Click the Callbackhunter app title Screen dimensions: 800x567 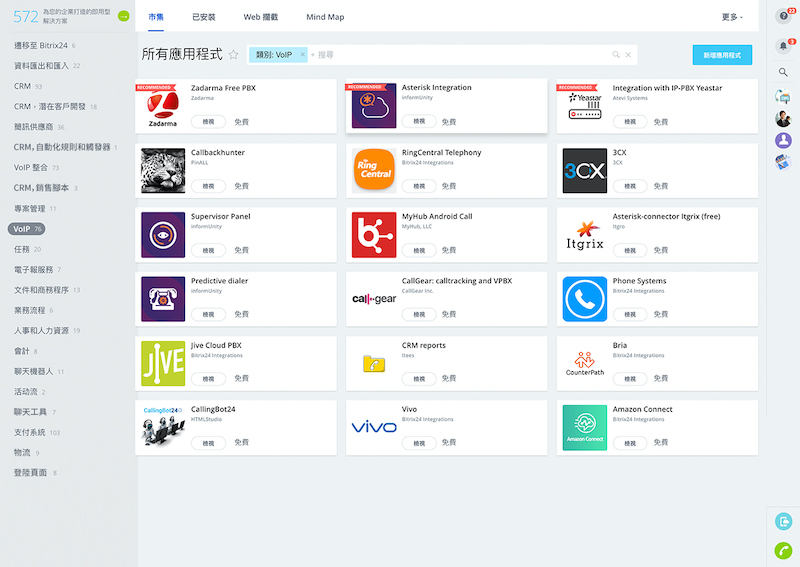click(218, 152)
